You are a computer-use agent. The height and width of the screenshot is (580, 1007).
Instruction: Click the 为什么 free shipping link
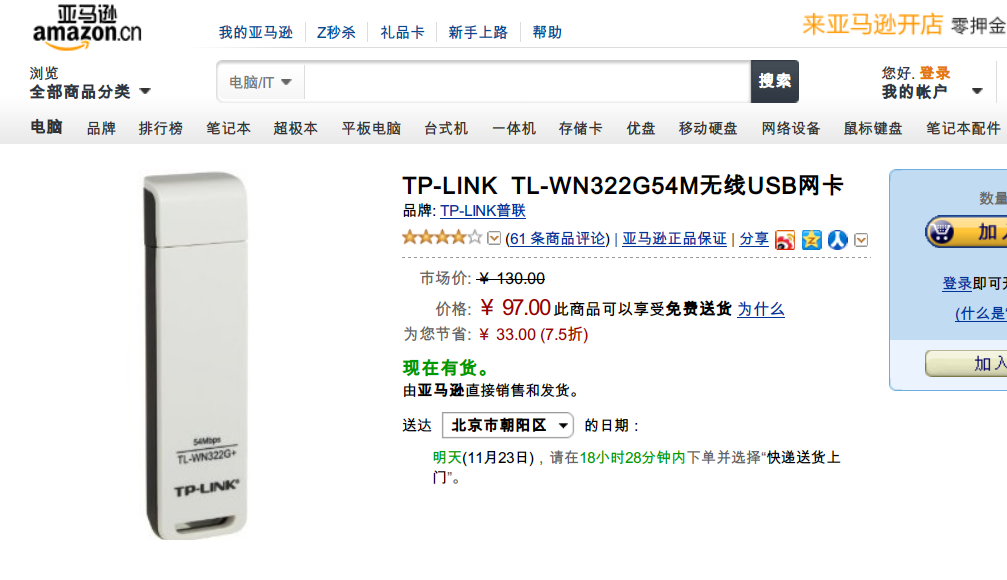click(x=760, y=310)
